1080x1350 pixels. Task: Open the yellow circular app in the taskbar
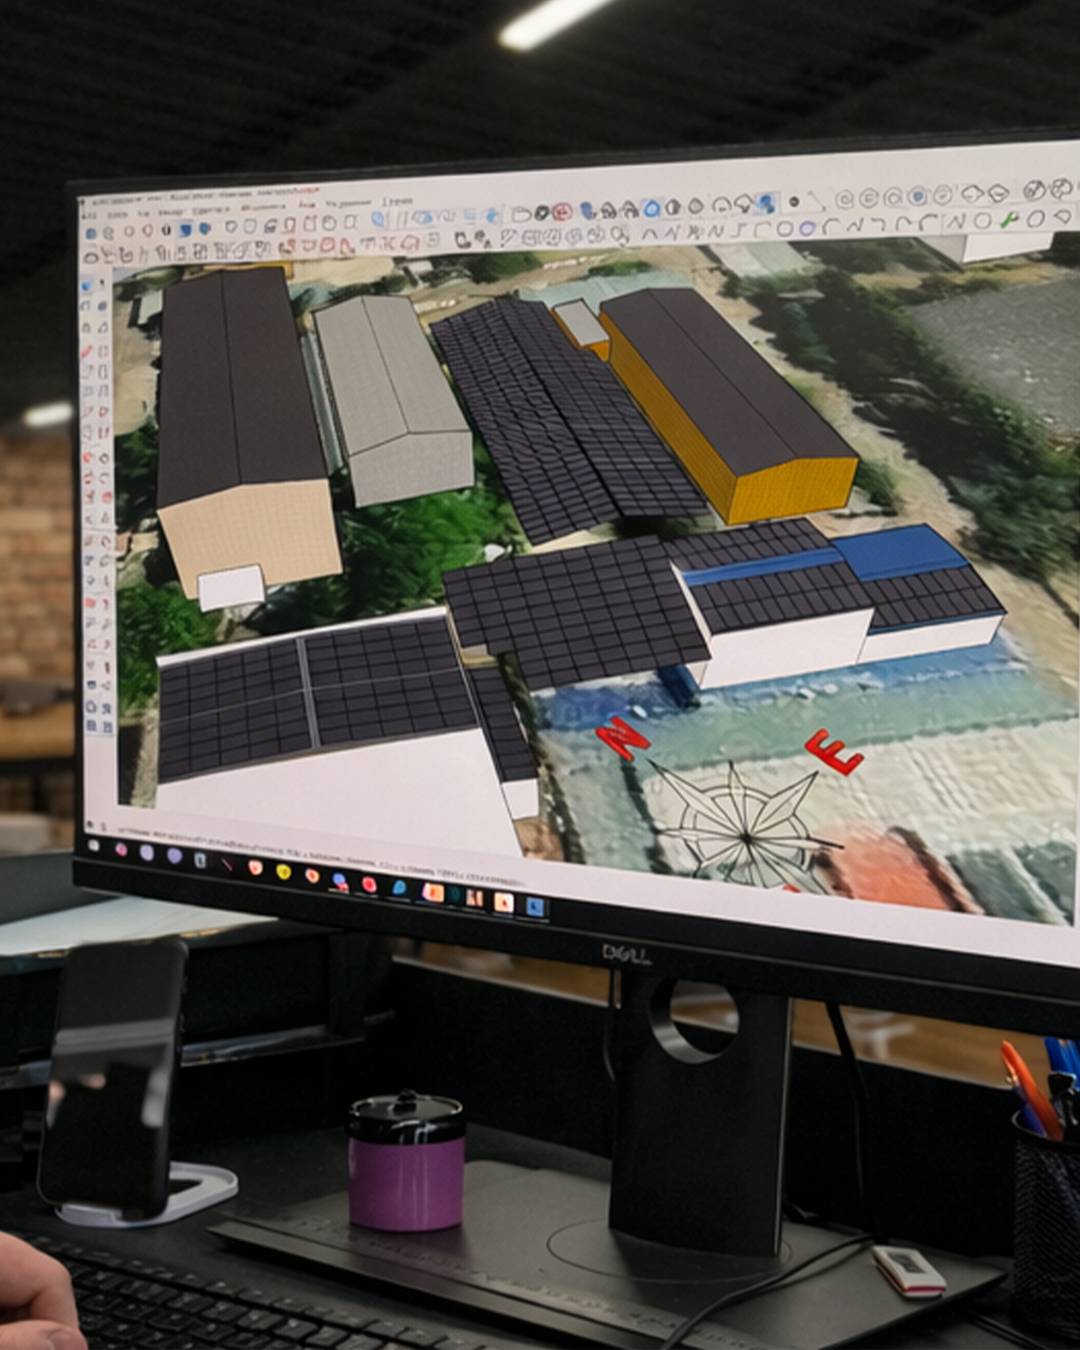(x=283, y=872)
